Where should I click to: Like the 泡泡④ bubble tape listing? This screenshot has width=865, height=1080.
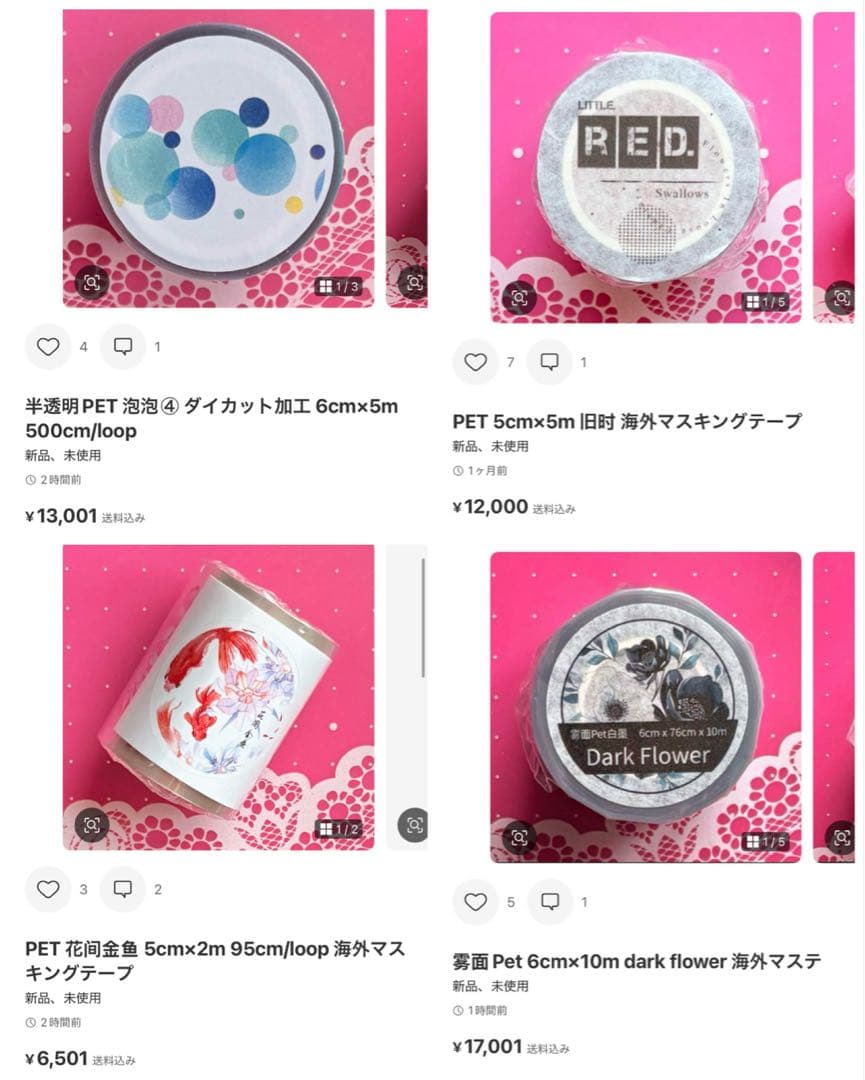(x=48, y=346)
